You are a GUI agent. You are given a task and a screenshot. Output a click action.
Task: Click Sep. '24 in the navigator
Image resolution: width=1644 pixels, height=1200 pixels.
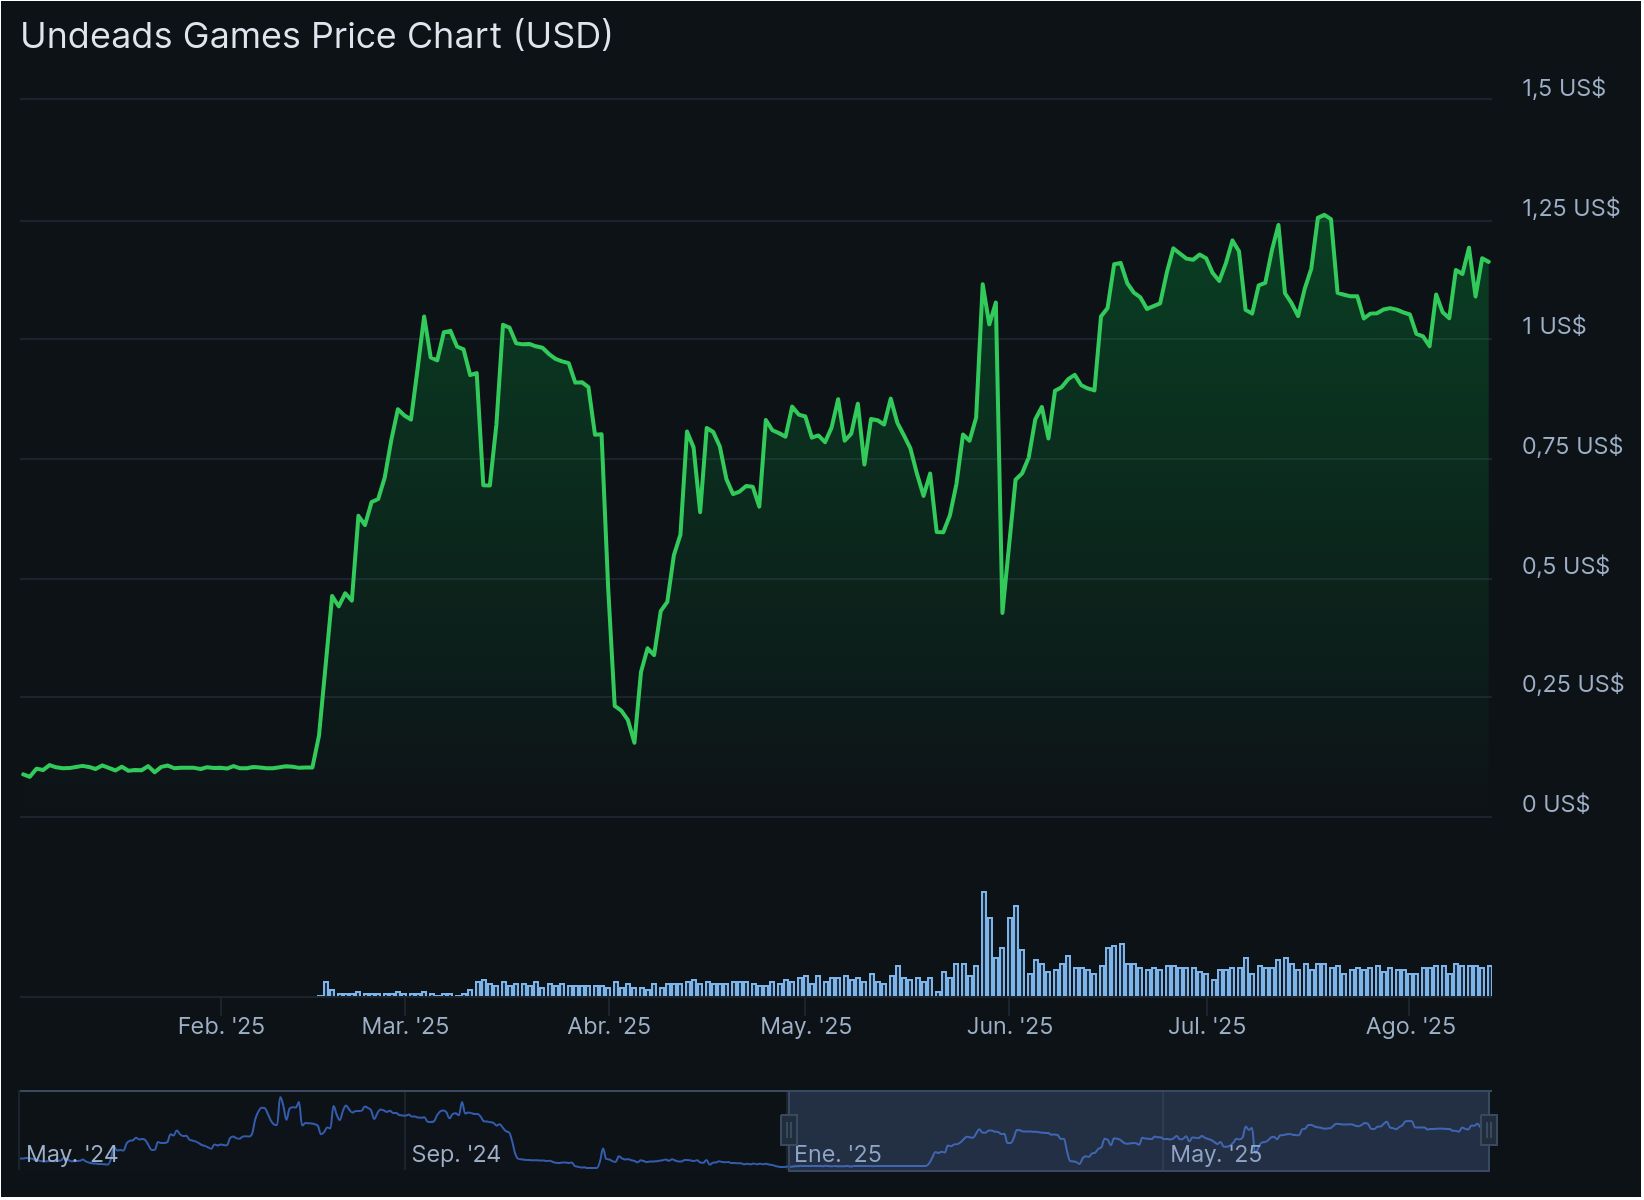[456, 1154]
